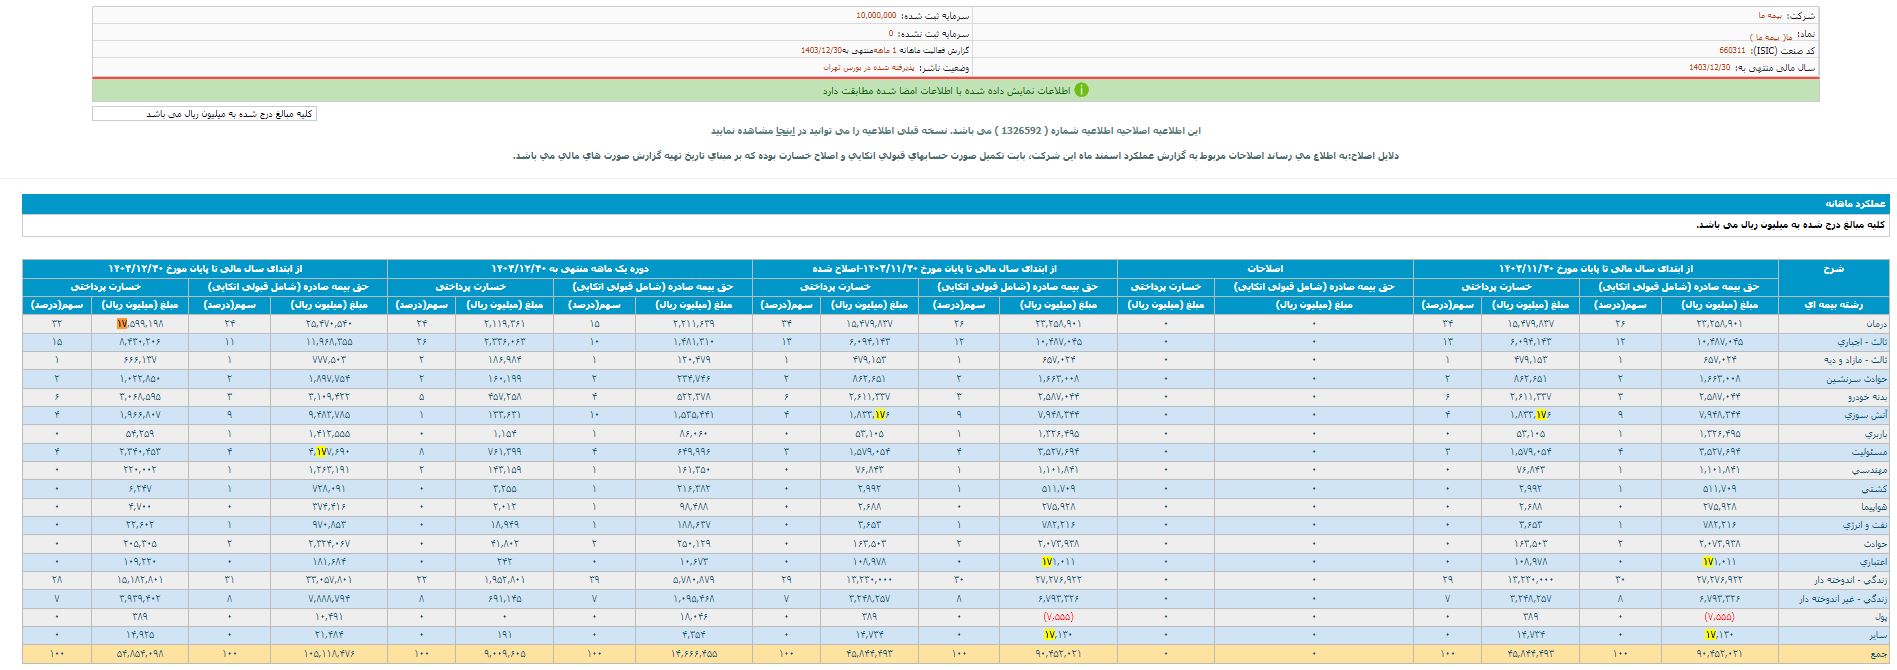Click the registered capital value 10,000,000
Viewport: 1897px width, 670px height.
(x=876, y=16)
